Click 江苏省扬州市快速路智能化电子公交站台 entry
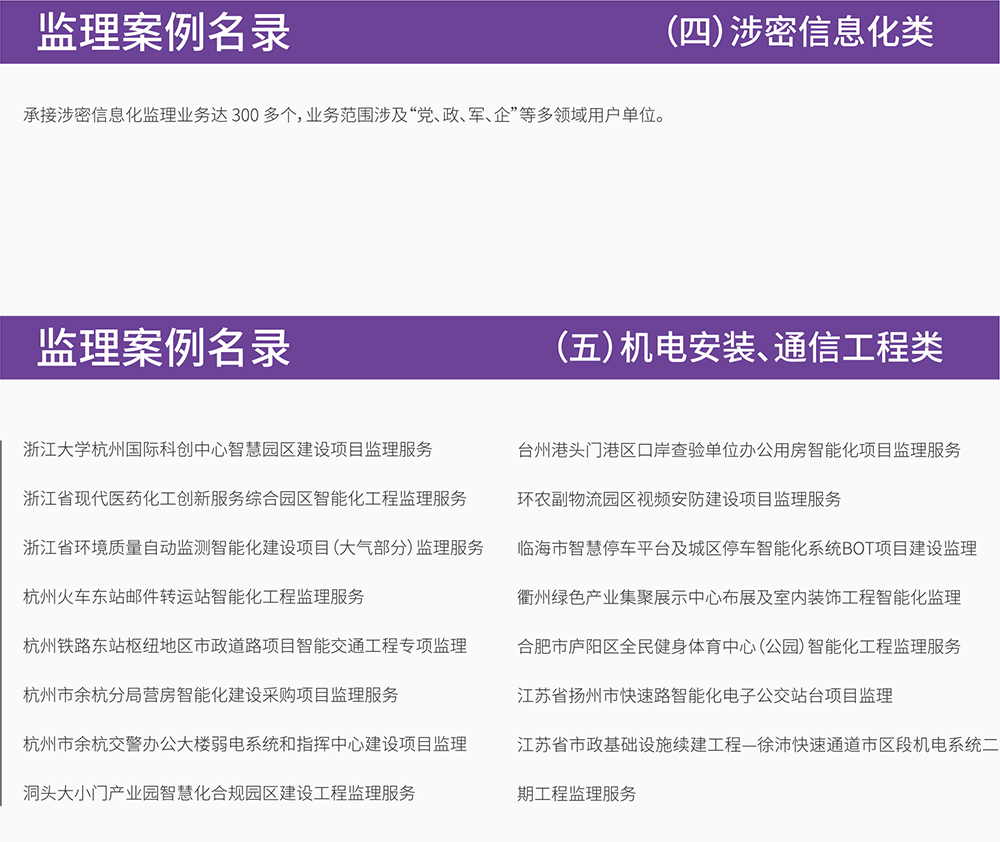 coord(705,695)
